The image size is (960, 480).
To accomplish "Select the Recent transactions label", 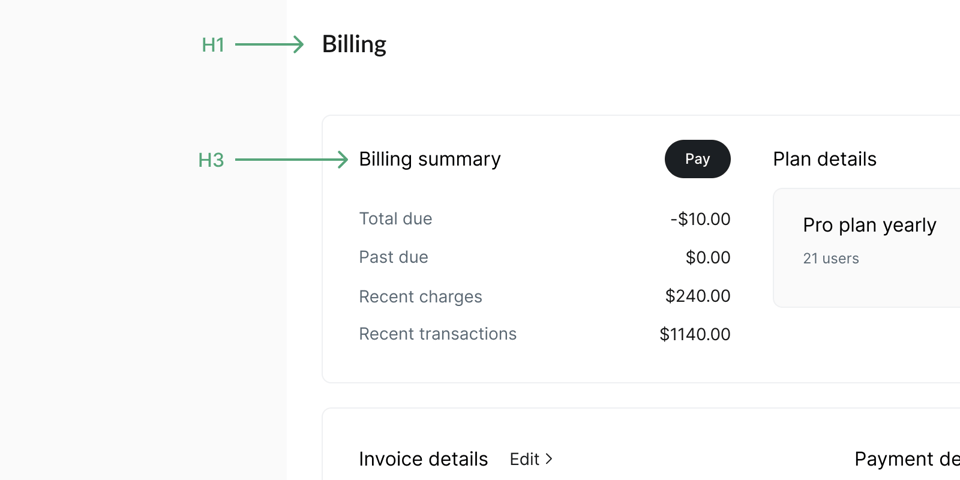I will [x=438, y=334].
